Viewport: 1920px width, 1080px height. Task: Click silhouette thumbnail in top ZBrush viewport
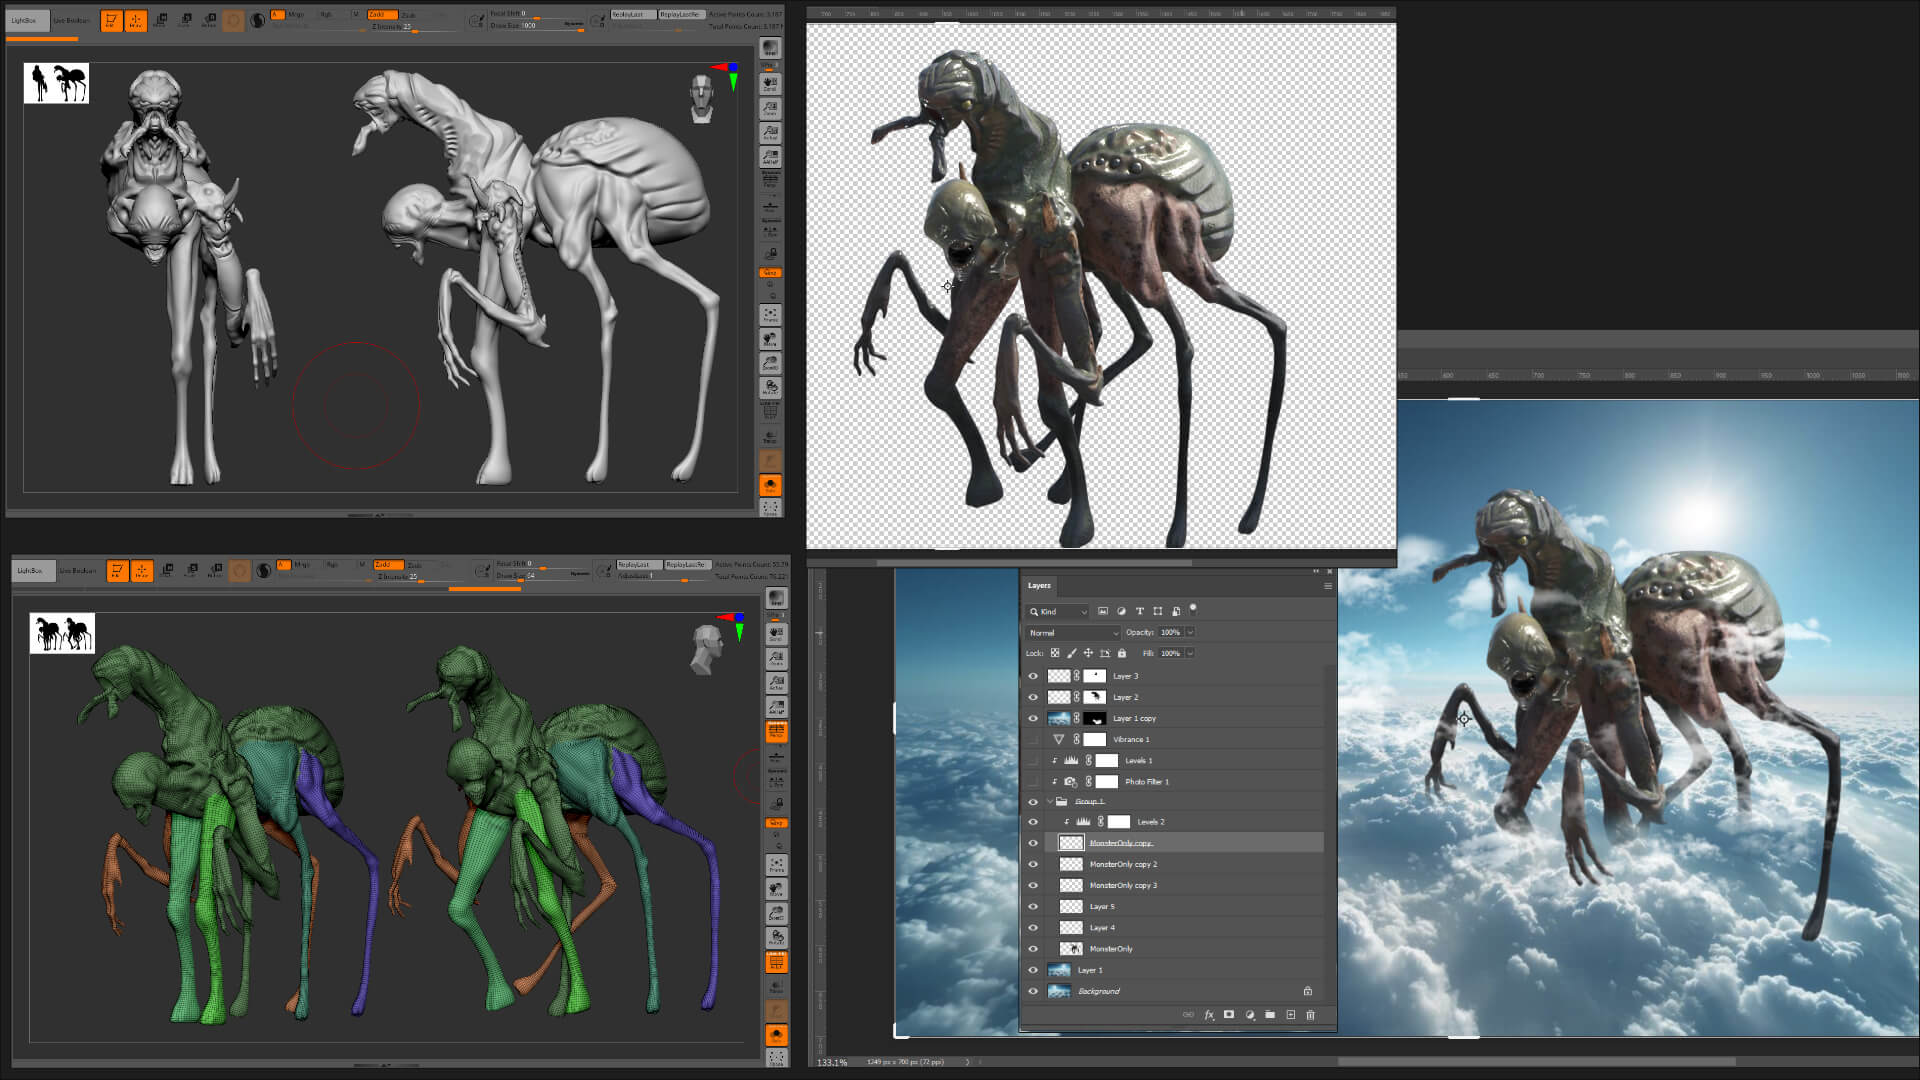coord(56,83)
